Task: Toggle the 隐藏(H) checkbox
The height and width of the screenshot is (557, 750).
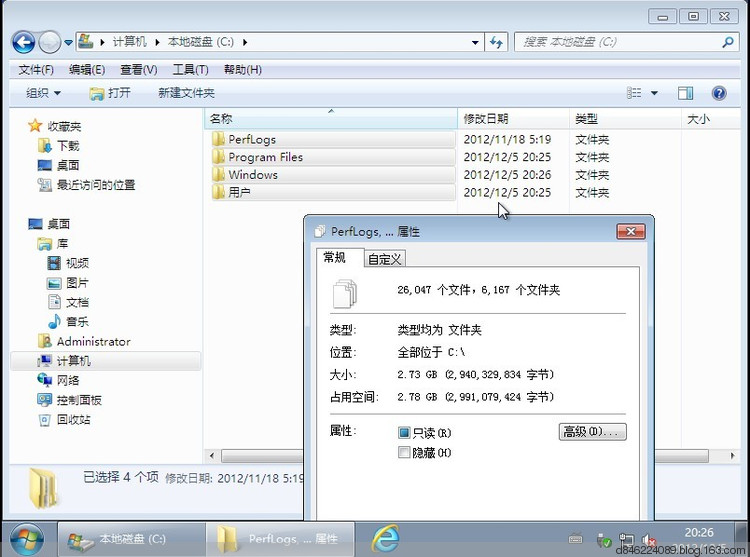Action: tap(404, 452)
